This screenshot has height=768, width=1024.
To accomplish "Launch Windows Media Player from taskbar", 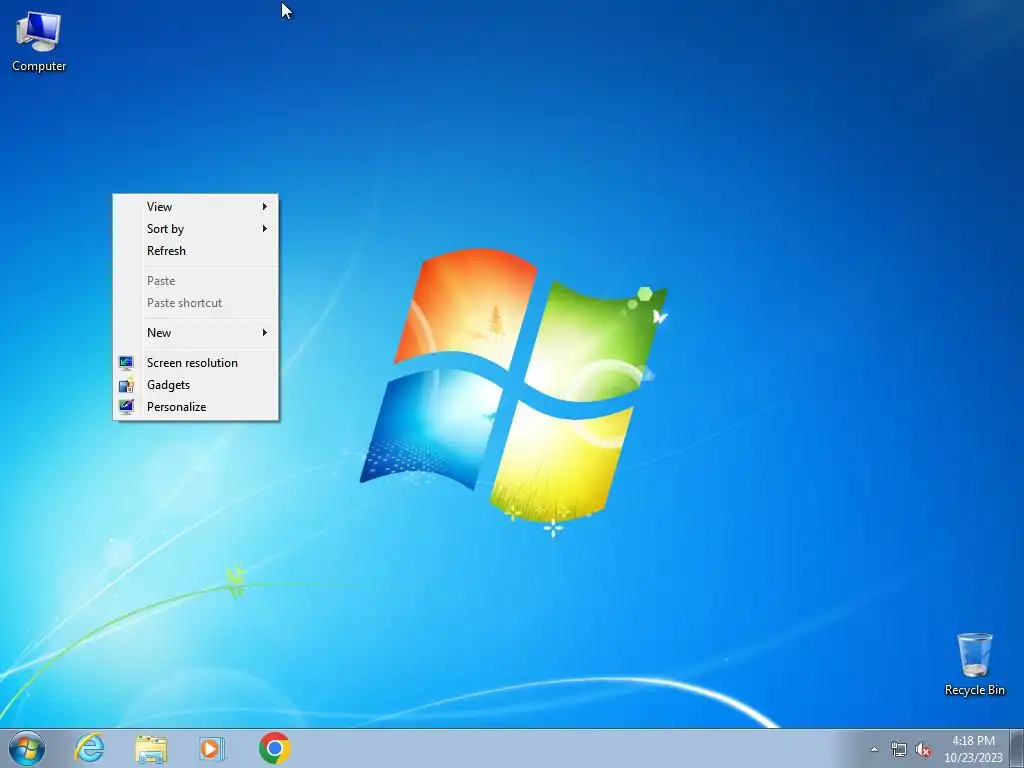I will pos(212,748).
